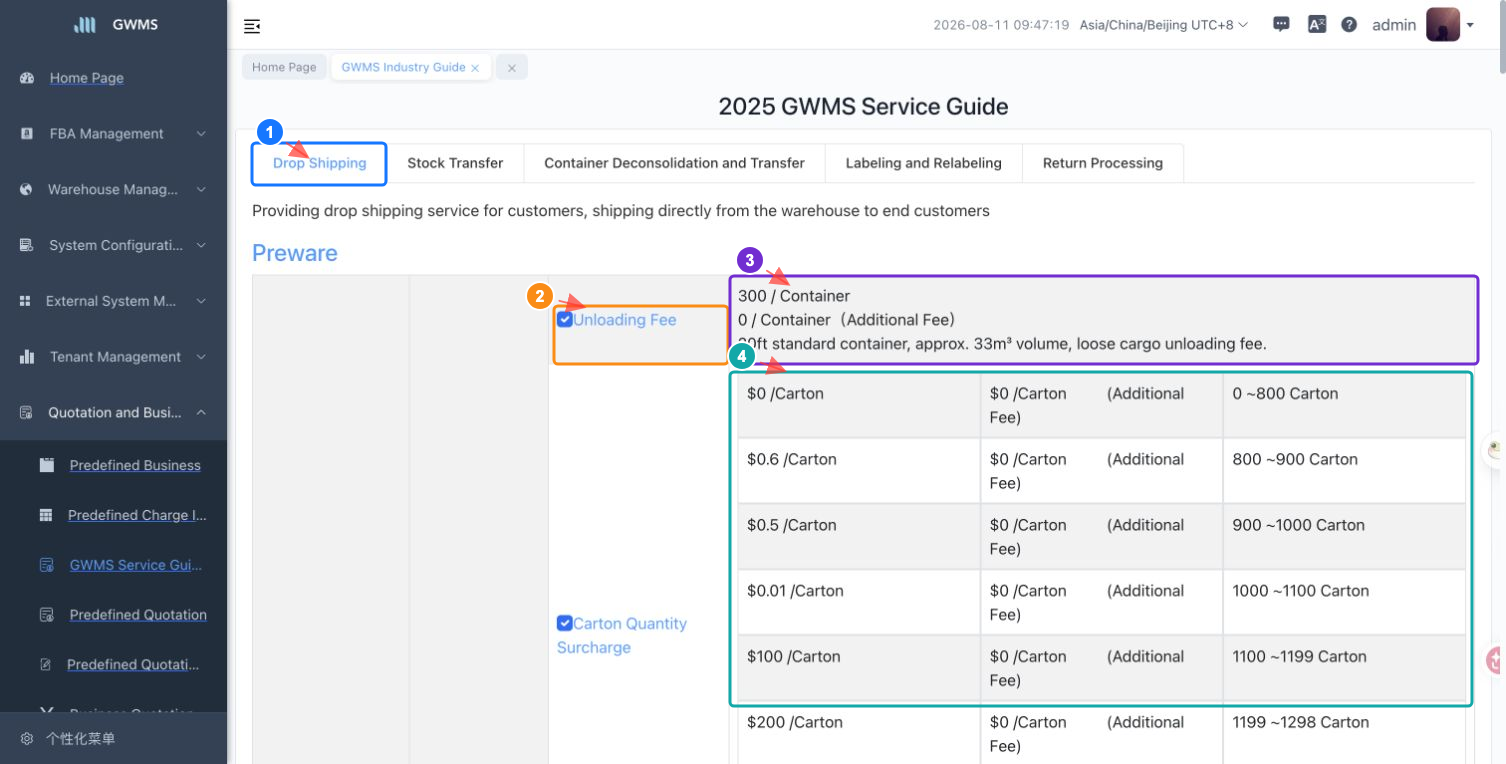The width and height of the screenshot is (1506, 764).
Task: Click the GWMS Service Guide menu icon
Action: (46, 565)
